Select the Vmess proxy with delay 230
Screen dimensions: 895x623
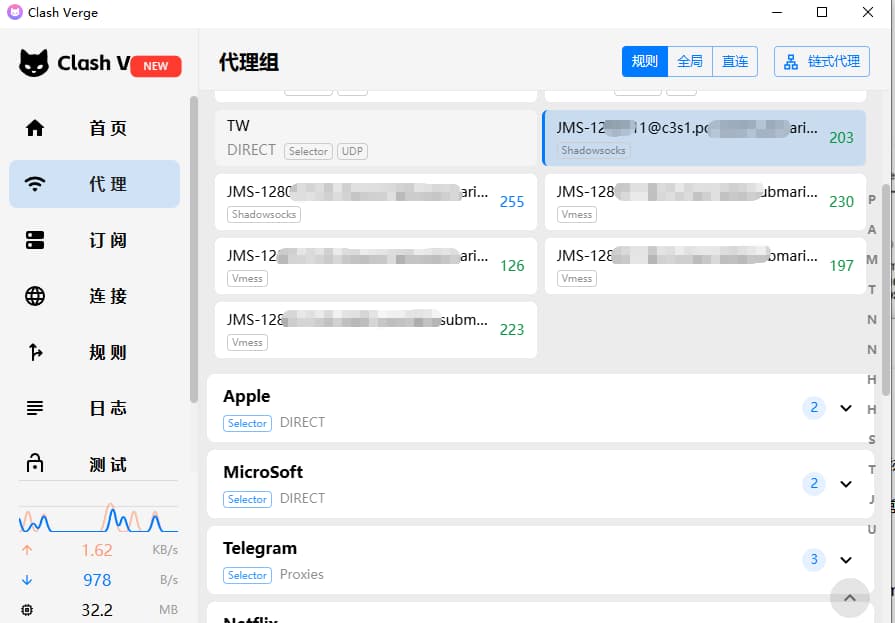[705, 202]
